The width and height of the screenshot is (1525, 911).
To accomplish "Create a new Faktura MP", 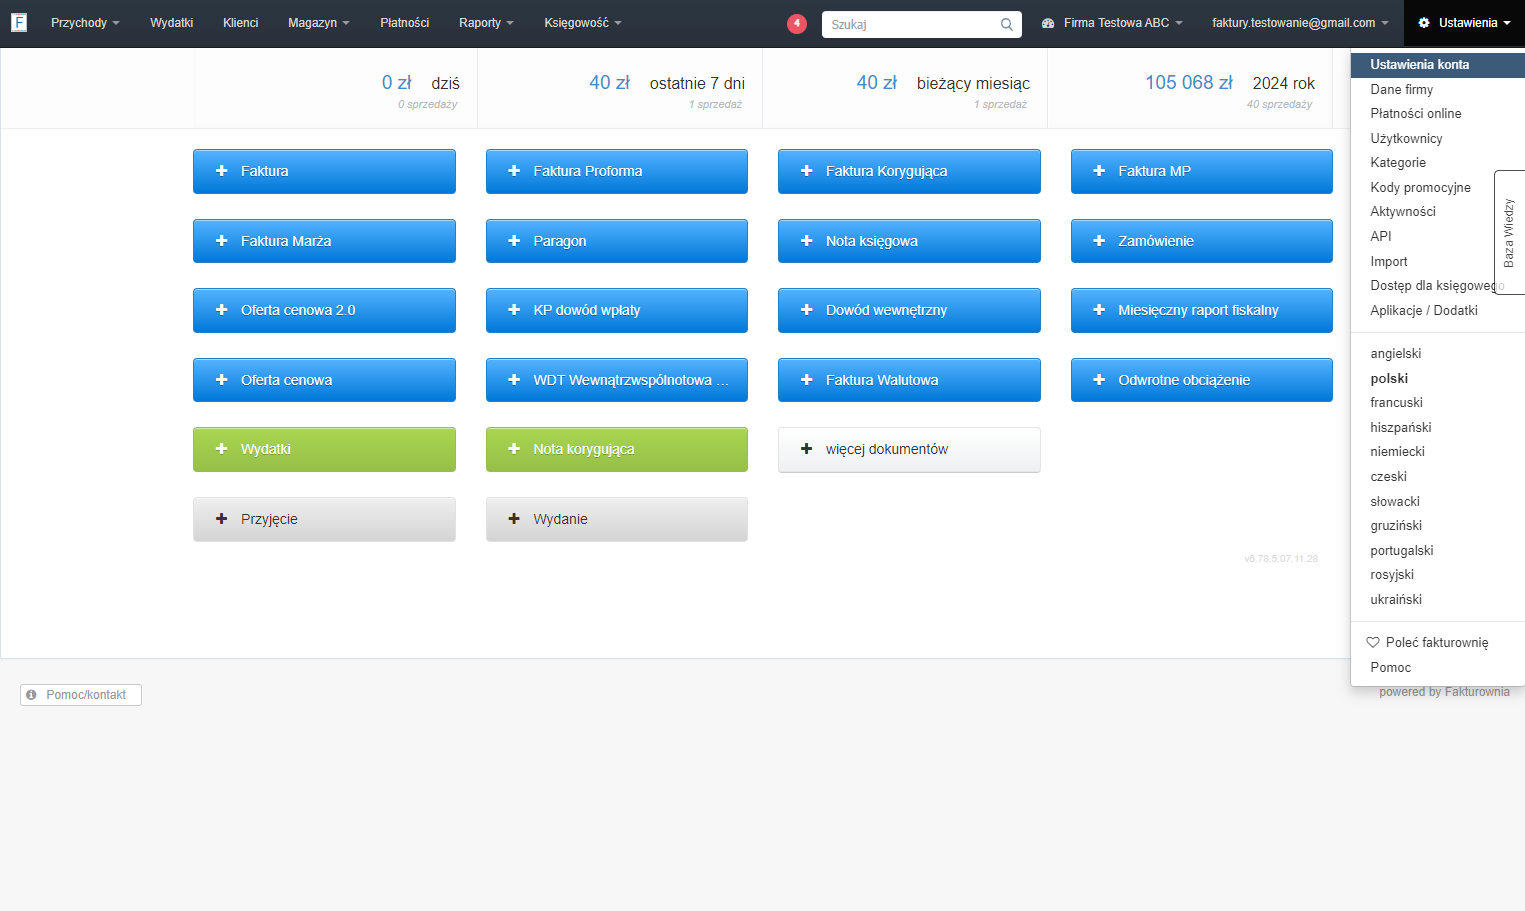I will click(1202, 171).
